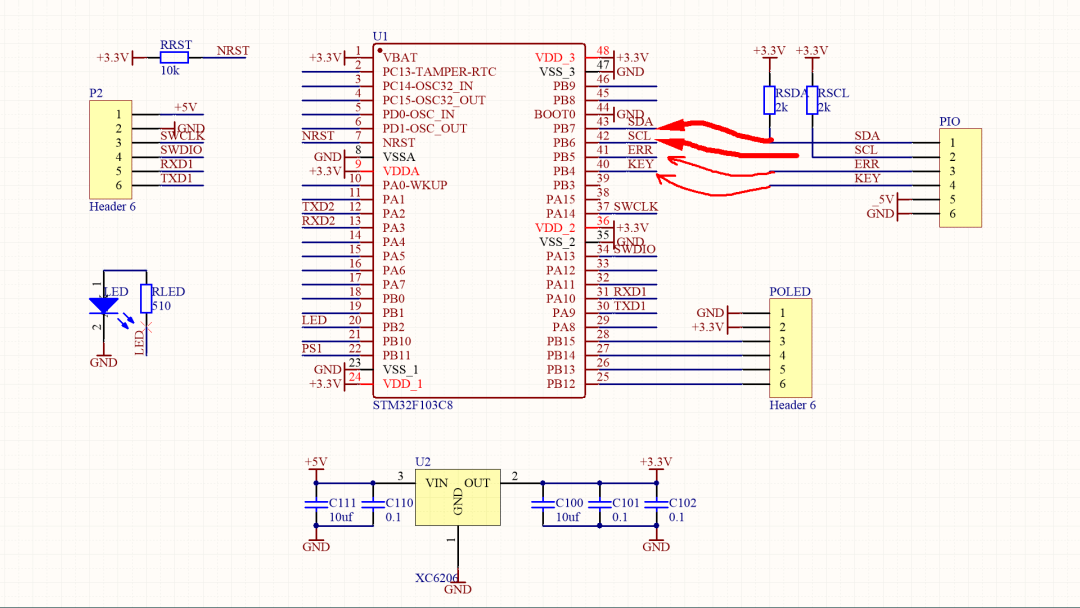Select the STM32F103C8 chip body
The height and width of the screenshot is (608, 1080).
click(x=479, y=220)
